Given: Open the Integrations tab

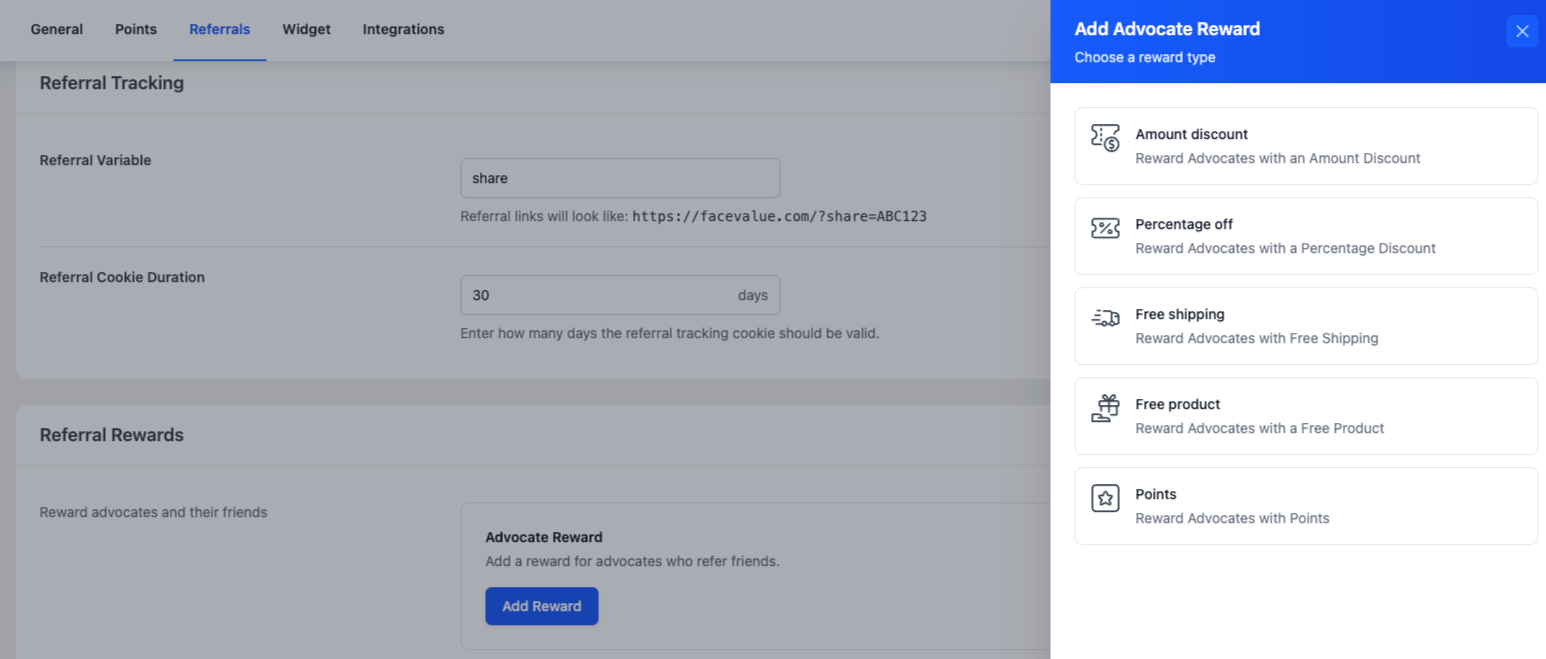Looking at the screenshot, I should [x=403, y=29].
